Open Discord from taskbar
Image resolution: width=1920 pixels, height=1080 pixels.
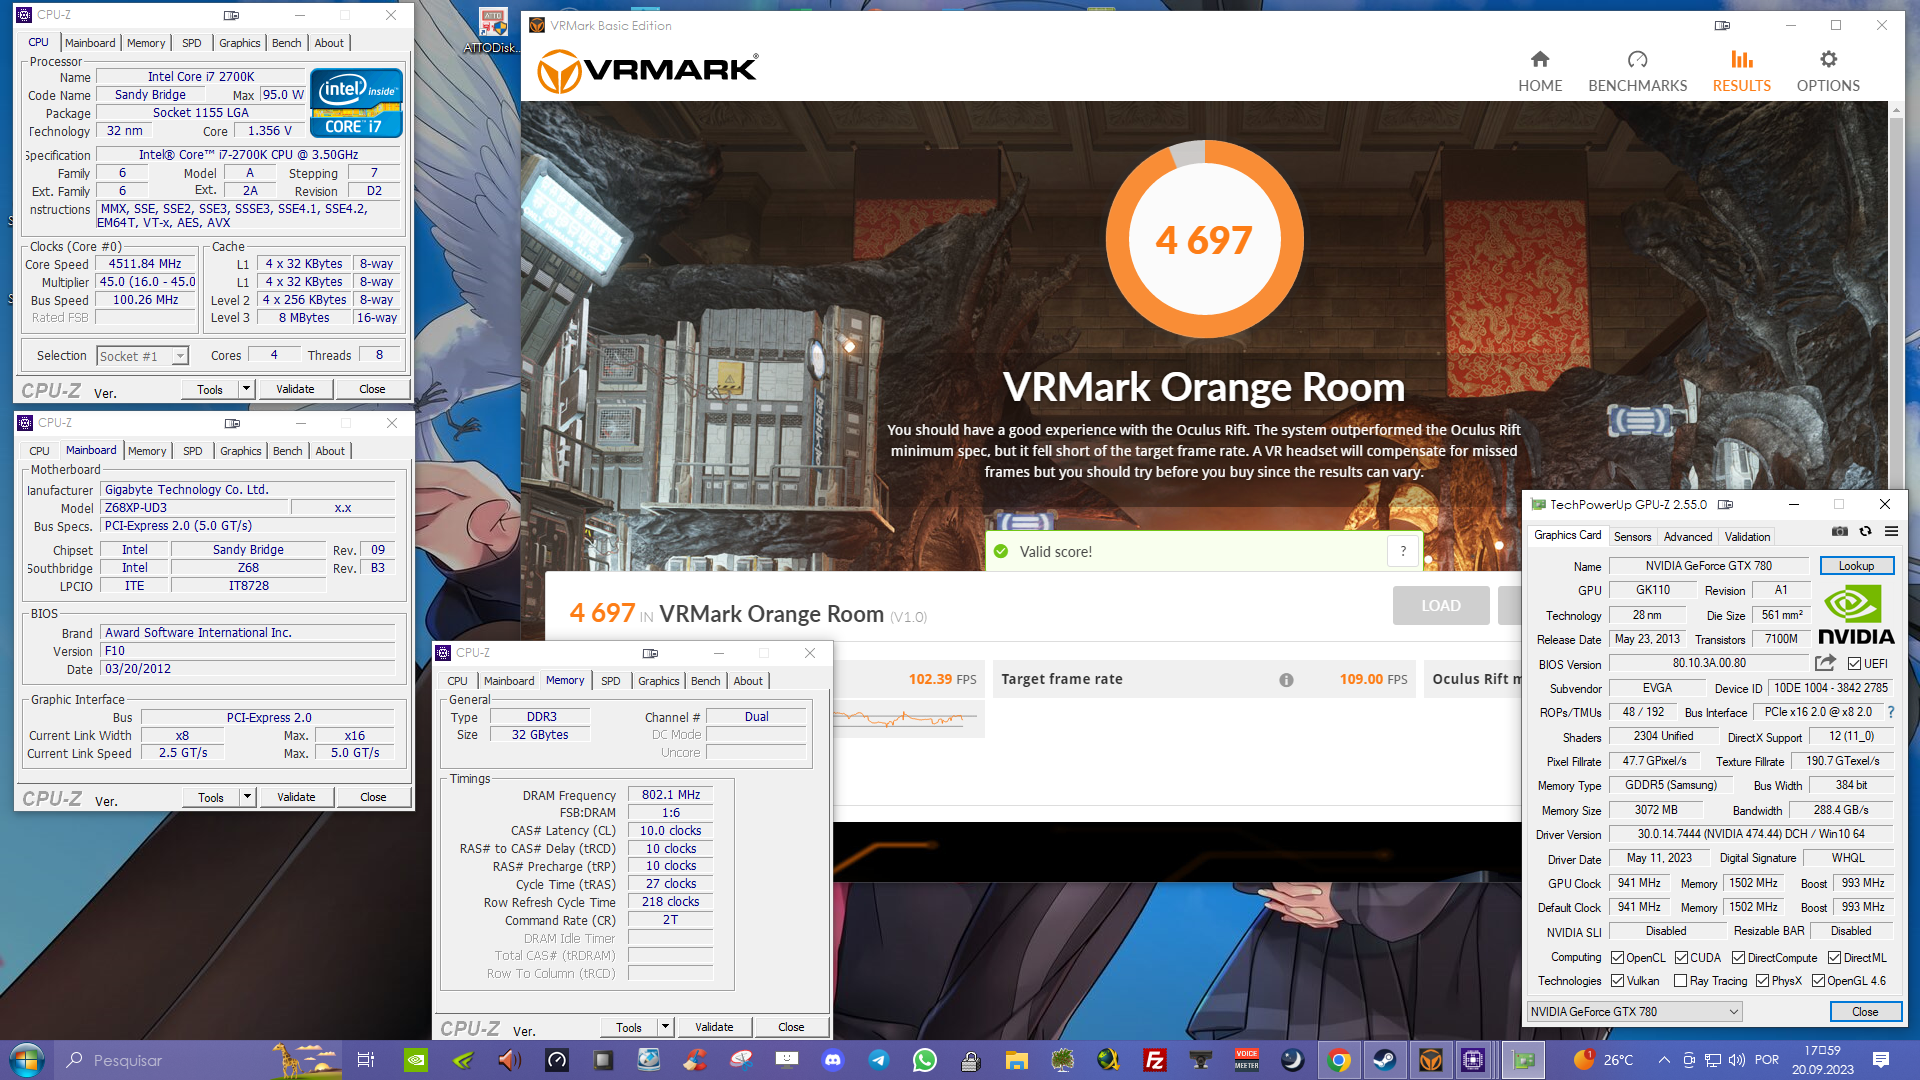[x=832, y=1060]
